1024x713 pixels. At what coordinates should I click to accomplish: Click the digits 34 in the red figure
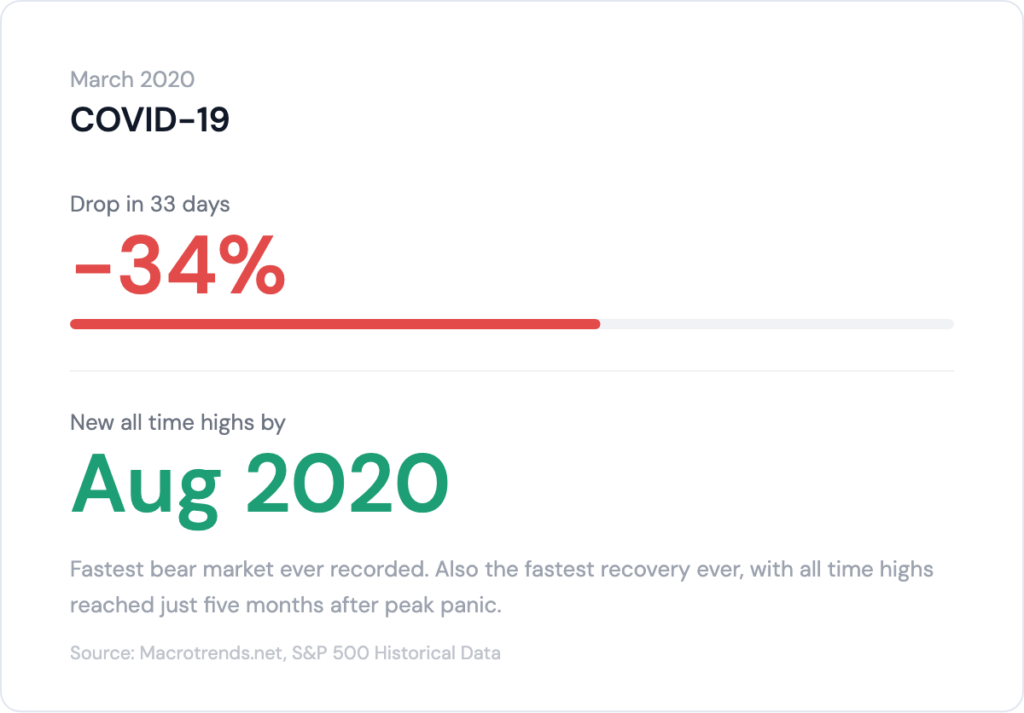click(168, 266)
